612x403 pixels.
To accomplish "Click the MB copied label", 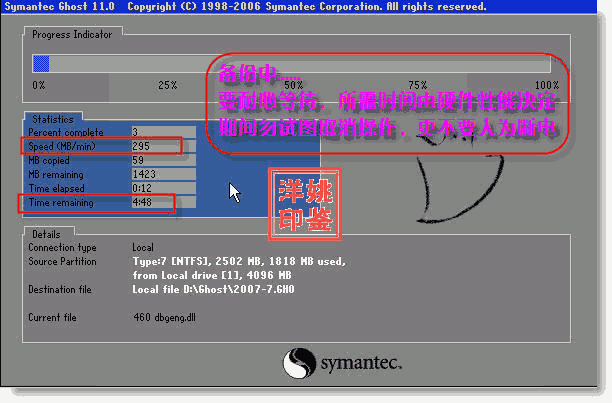I will click(49, 160).
